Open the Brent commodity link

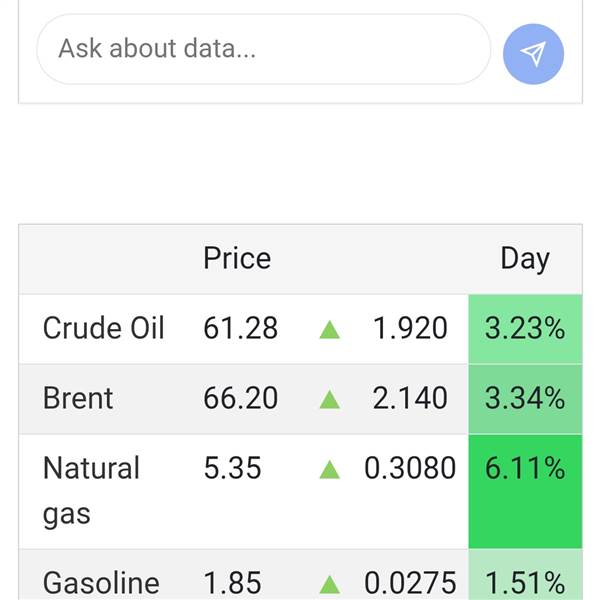[78, 398]
